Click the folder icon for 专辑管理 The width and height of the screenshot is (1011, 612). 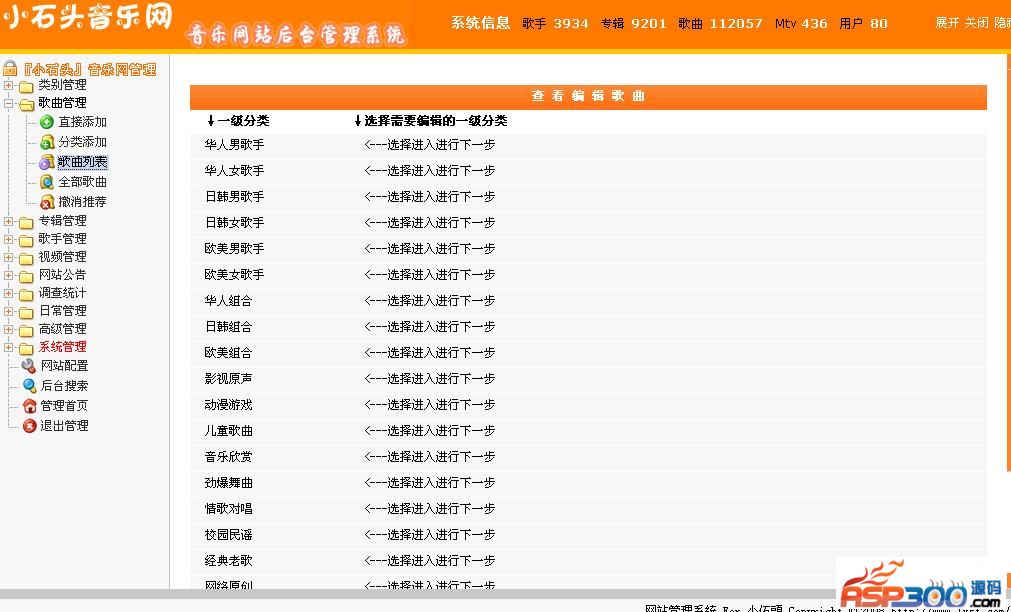(26, 222)
